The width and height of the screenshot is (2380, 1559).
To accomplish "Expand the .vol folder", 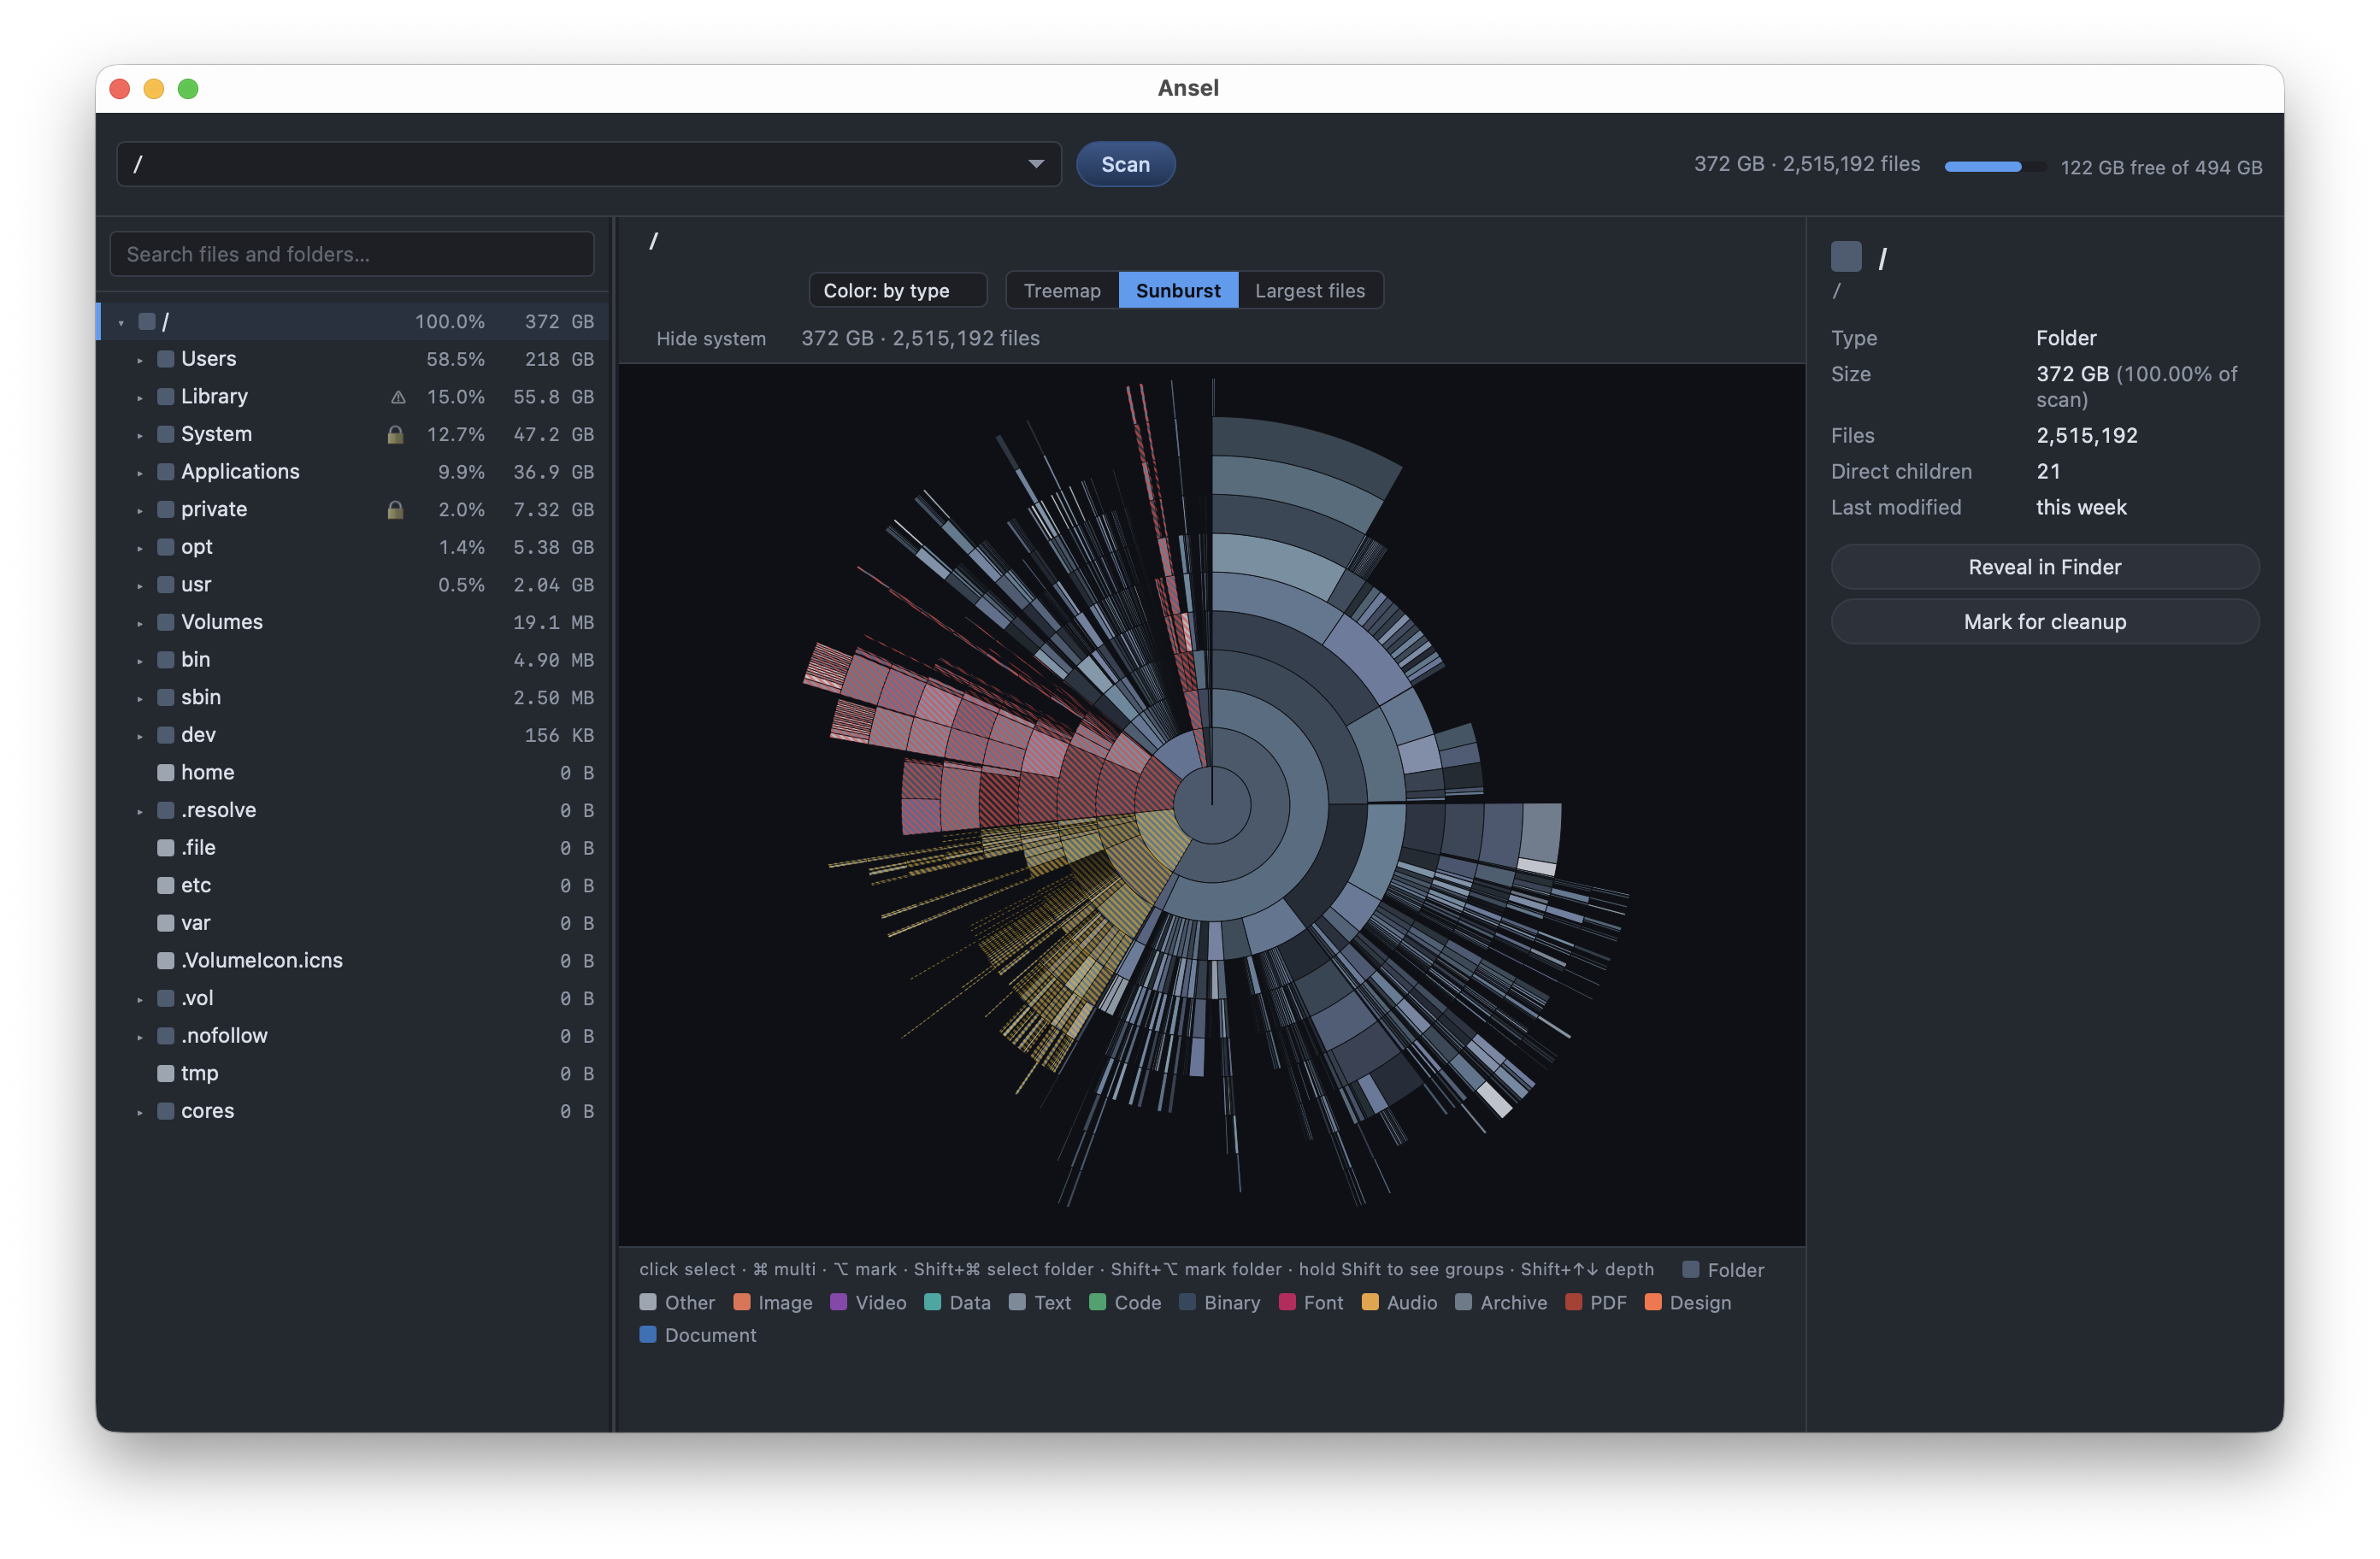I will click(x=140, y=999).
